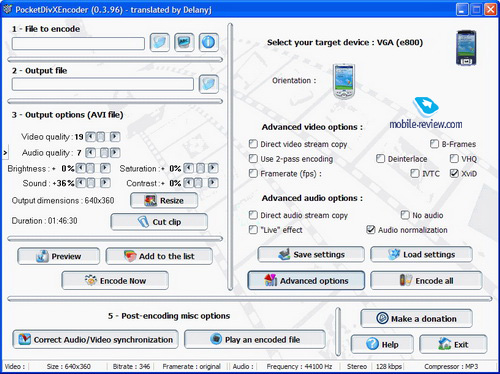Click the Brightness slider thumb
Viewport: 500px width, 374px height.
pyautogui.click(x=90, y=168)
